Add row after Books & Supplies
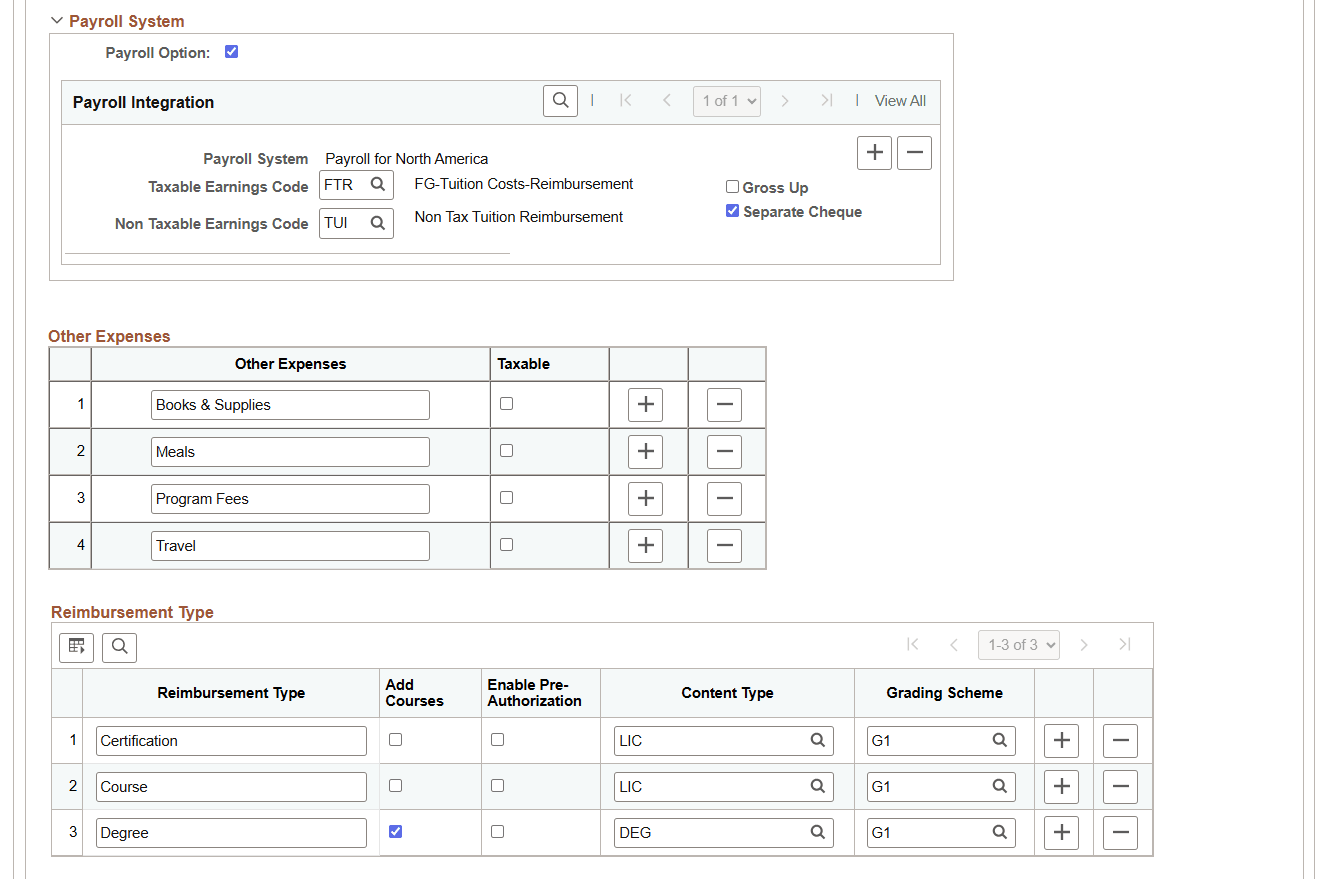1335x879 pixels. (645, 405)
